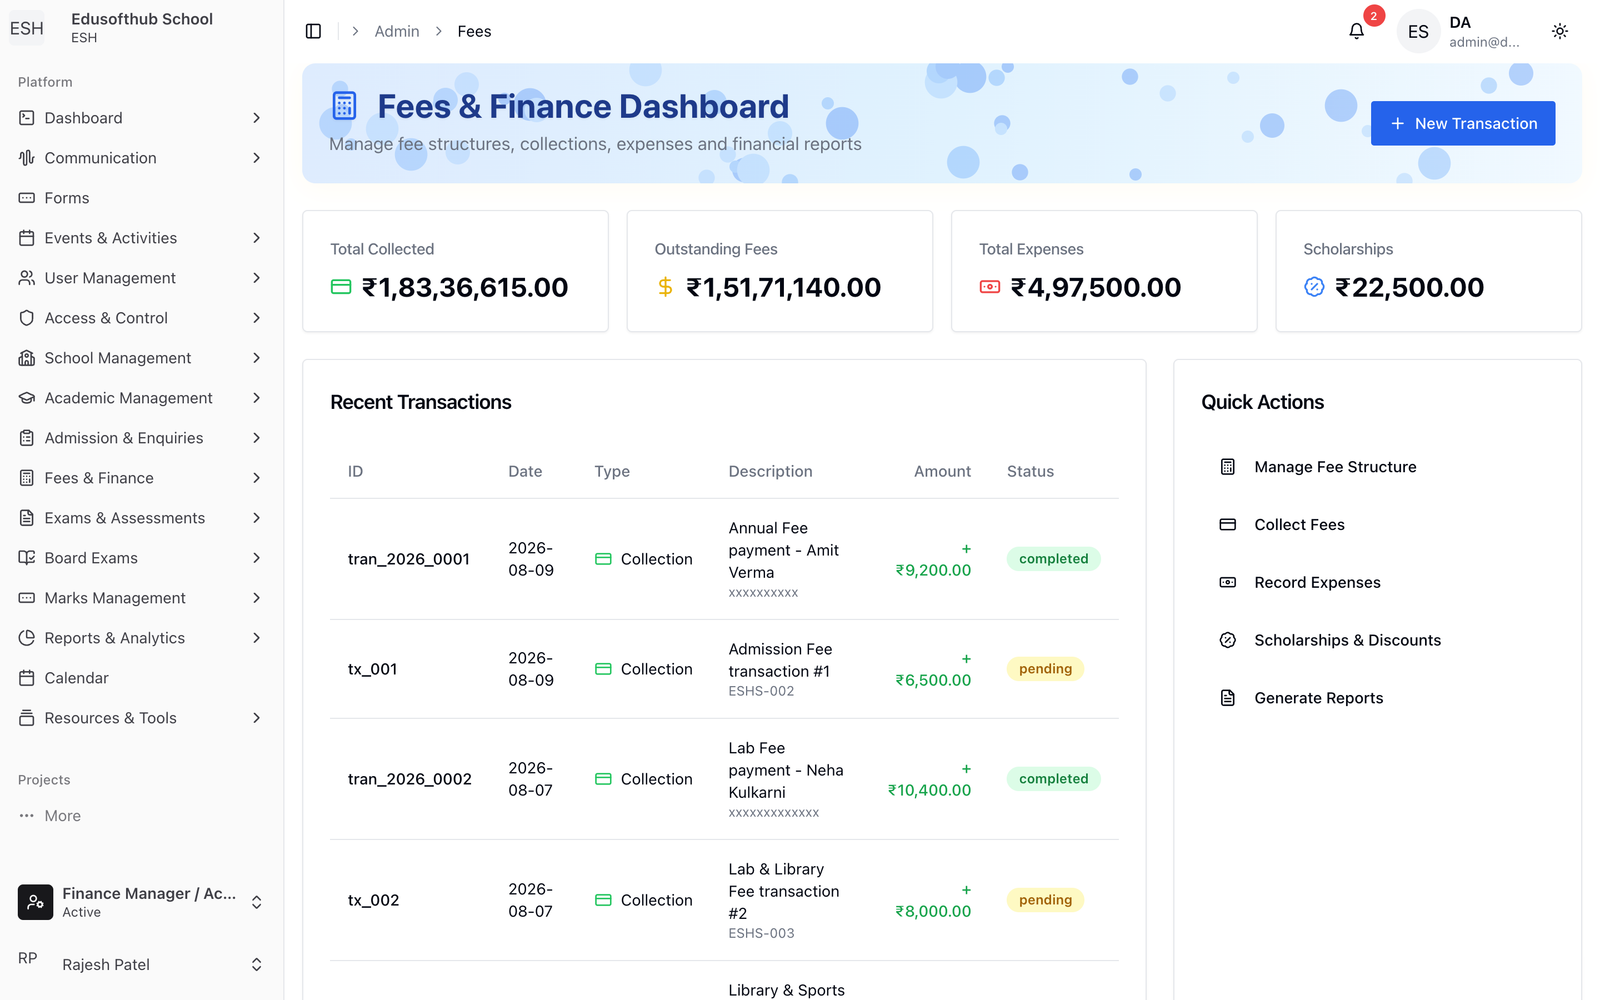Viewport: 1600px width, 1000px height.
Task: Open School Management menu item
Action: coord(141,358)
